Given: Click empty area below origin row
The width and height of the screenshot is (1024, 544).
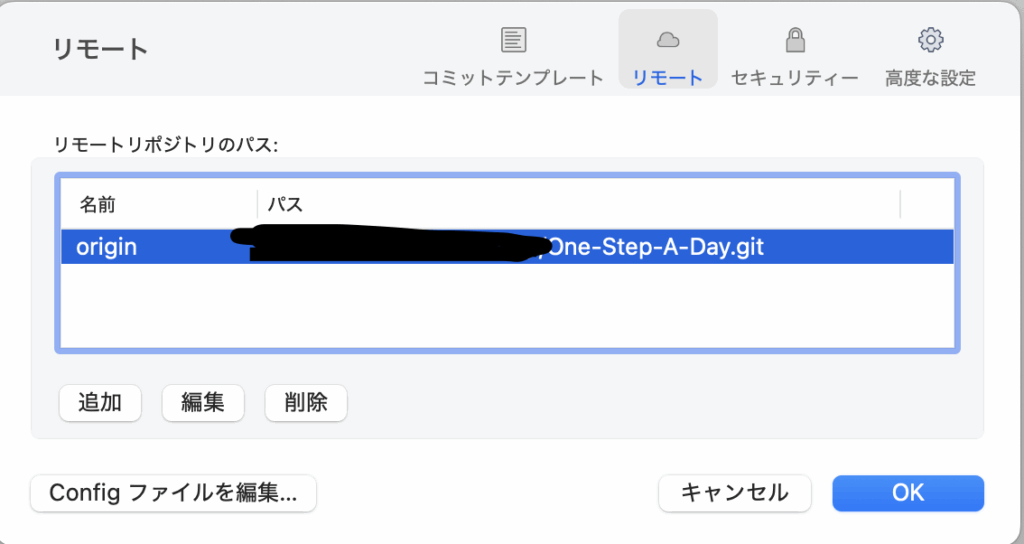Looking at the screenshot, I should pos(507,306).
